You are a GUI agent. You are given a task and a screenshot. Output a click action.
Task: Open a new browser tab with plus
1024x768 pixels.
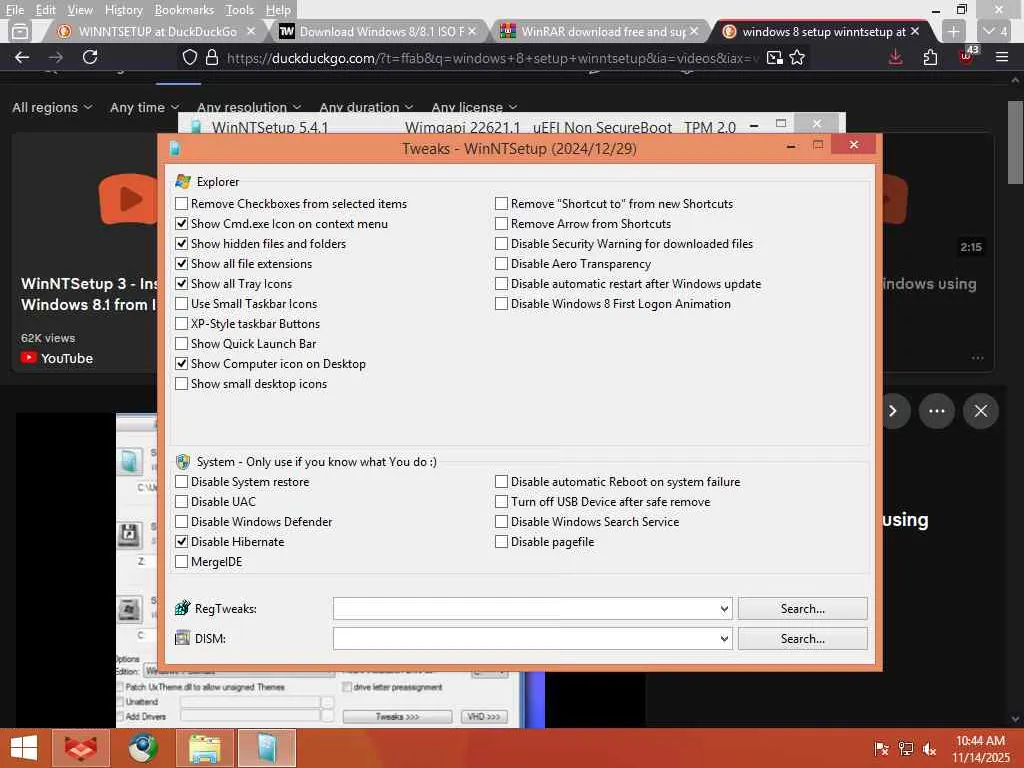pos(953,31)
